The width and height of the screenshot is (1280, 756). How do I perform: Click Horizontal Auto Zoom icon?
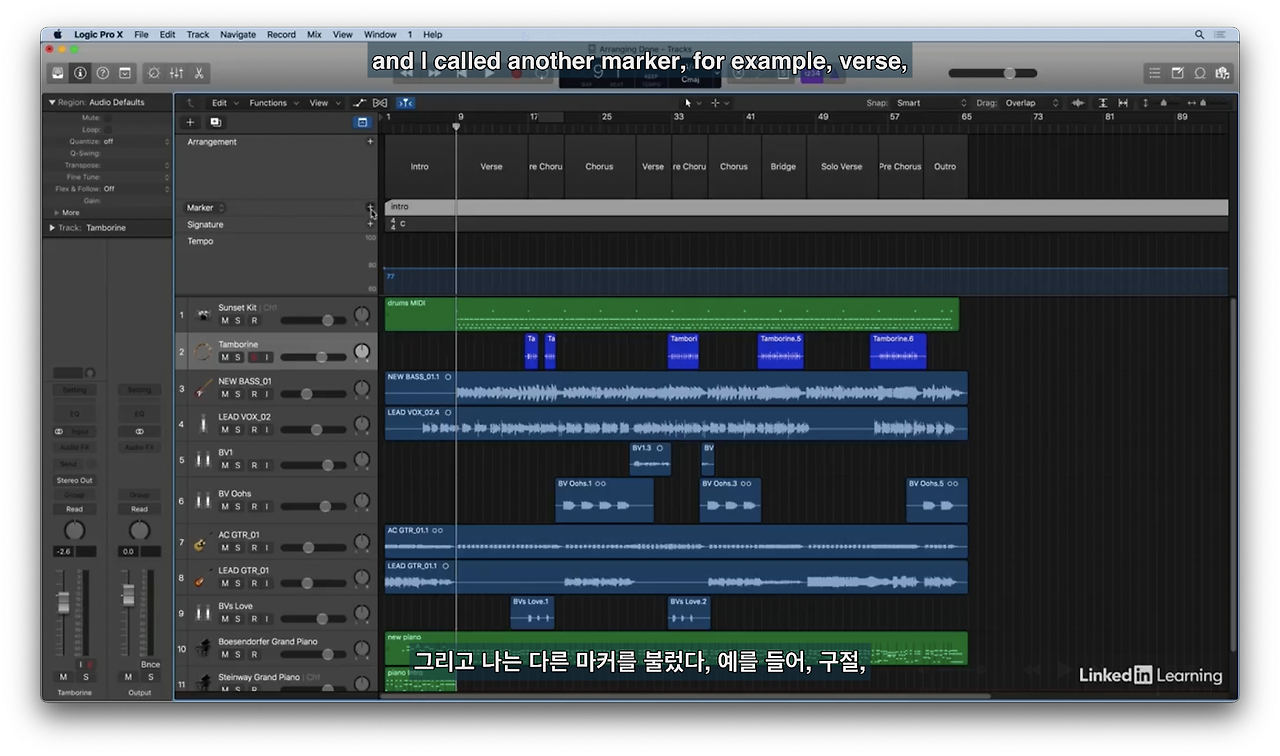tap(1123, 103)
